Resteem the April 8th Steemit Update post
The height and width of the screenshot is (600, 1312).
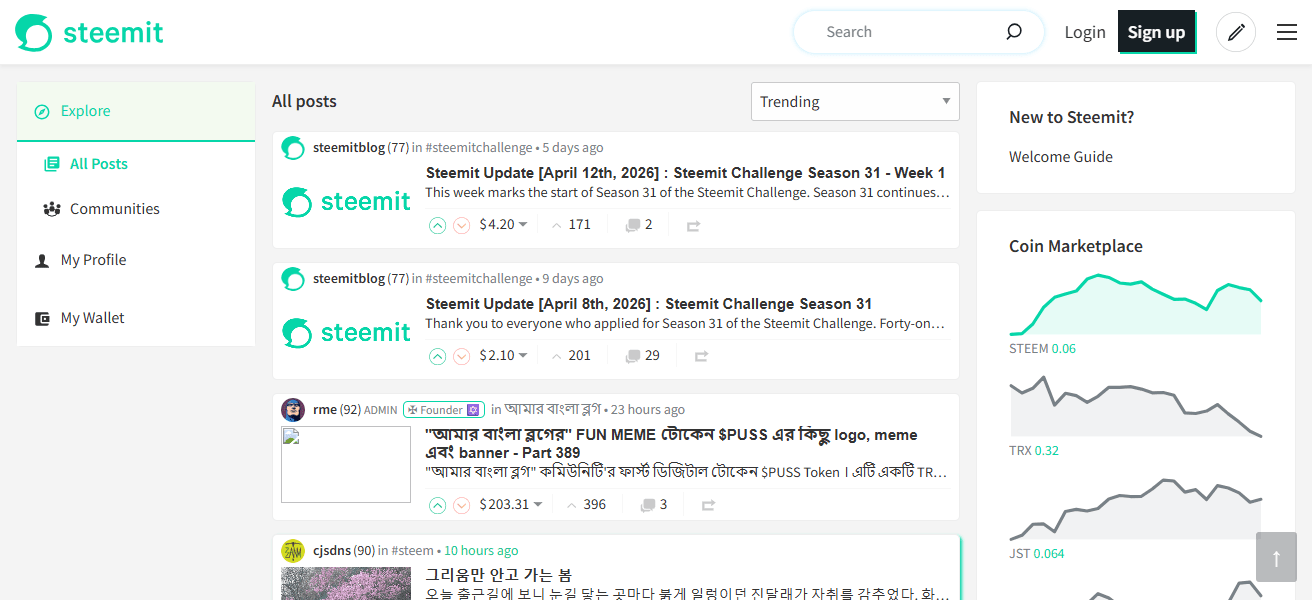point(701,357)
